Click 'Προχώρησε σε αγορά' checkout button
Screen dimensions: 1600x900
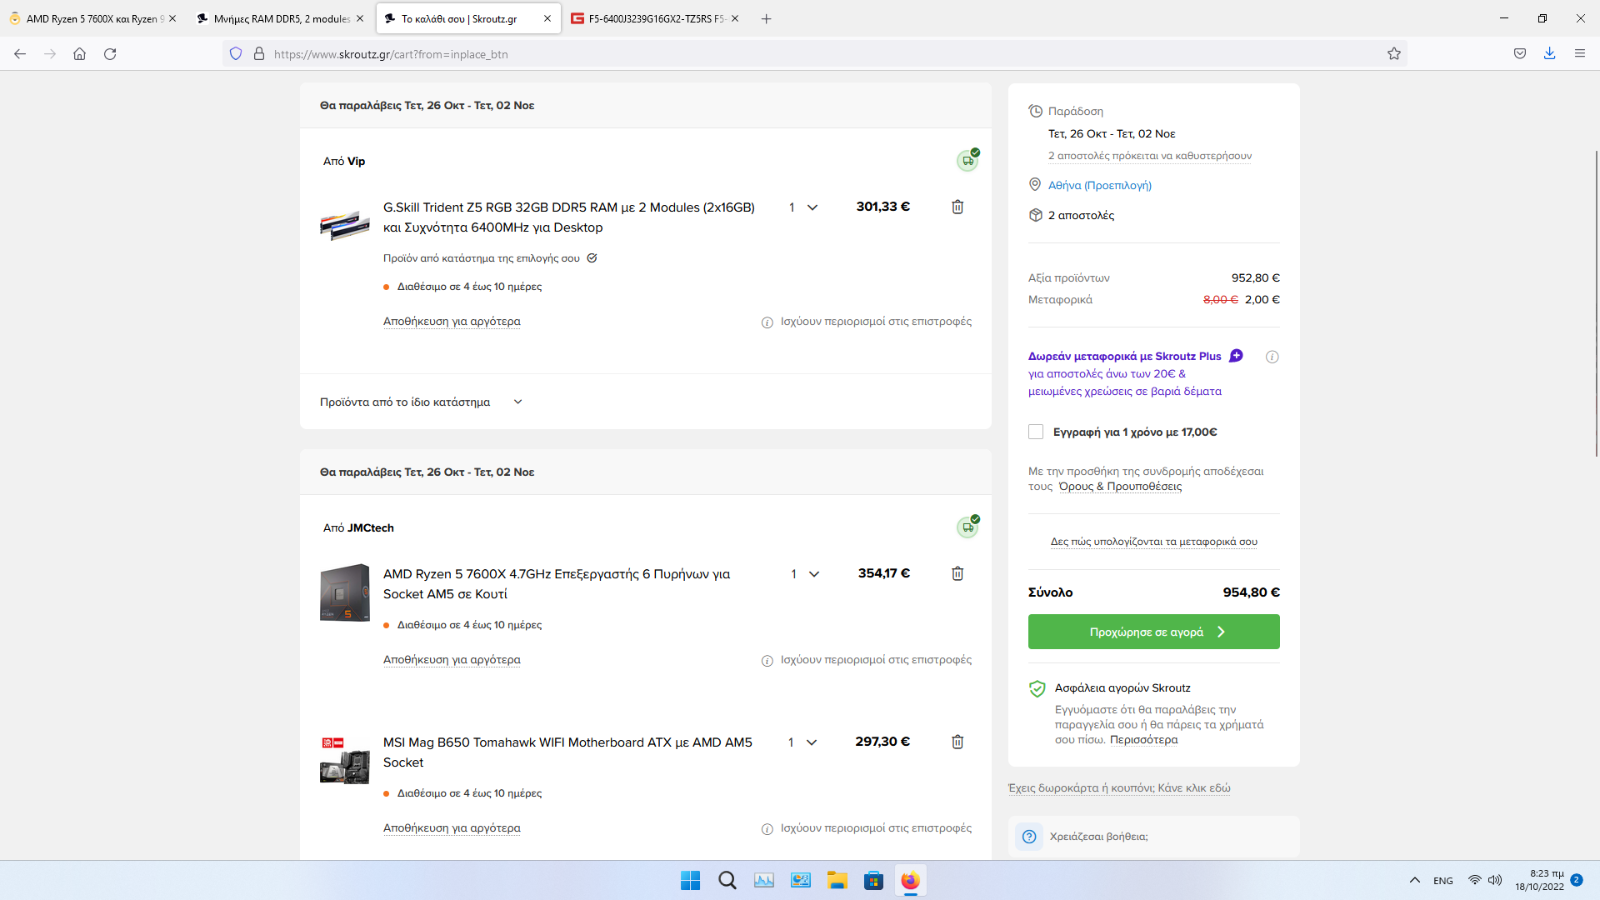(x=1154, y=632)
